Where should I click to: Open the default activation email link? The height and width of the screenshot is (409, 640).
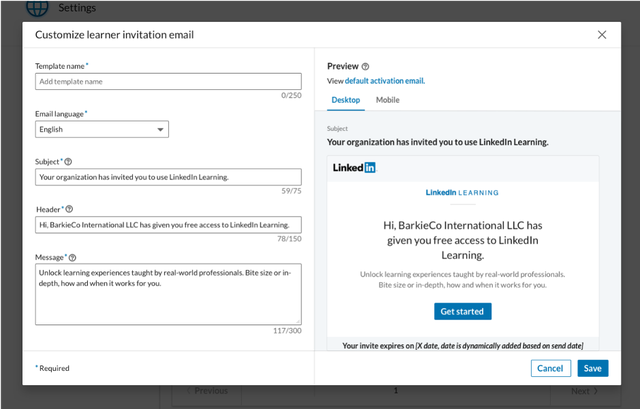tap(385, 81)
